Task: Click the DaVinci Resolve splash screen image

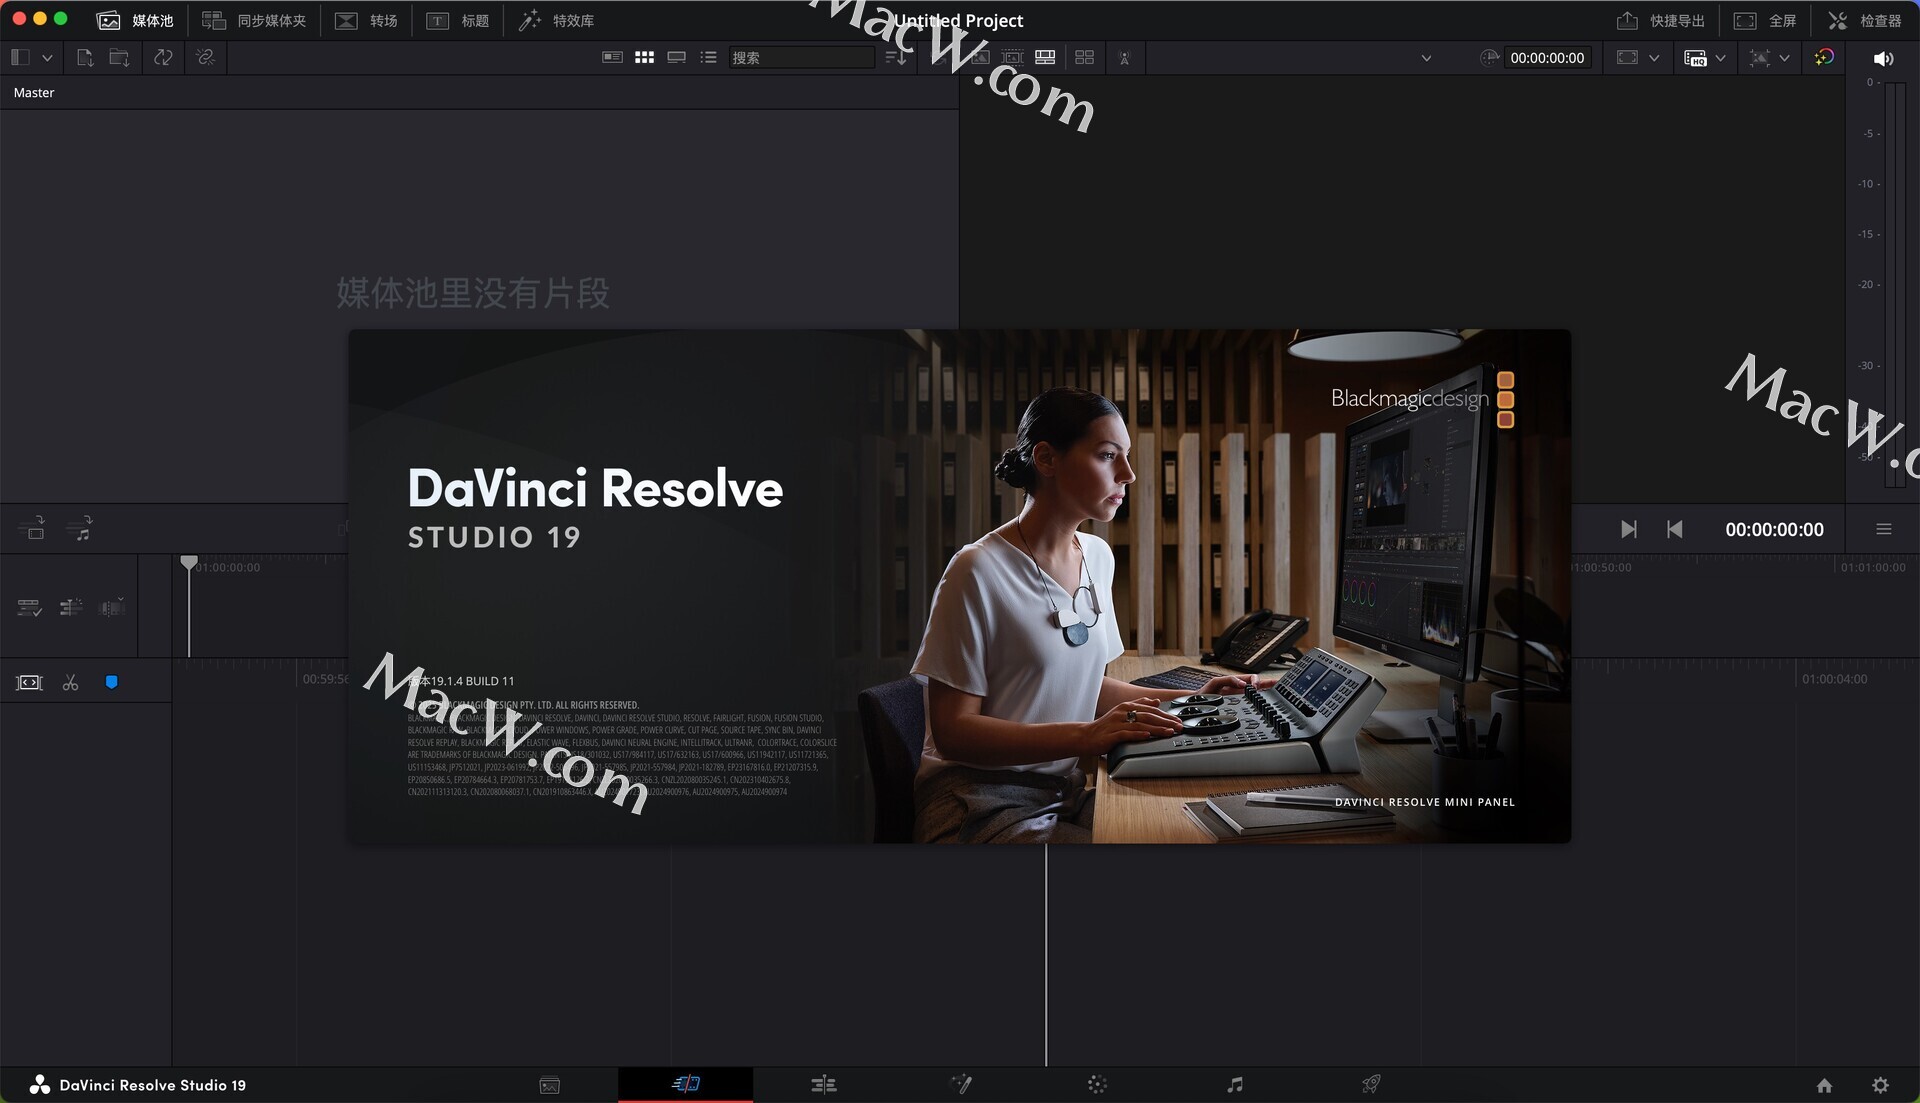Action: (x=959, y=586)
